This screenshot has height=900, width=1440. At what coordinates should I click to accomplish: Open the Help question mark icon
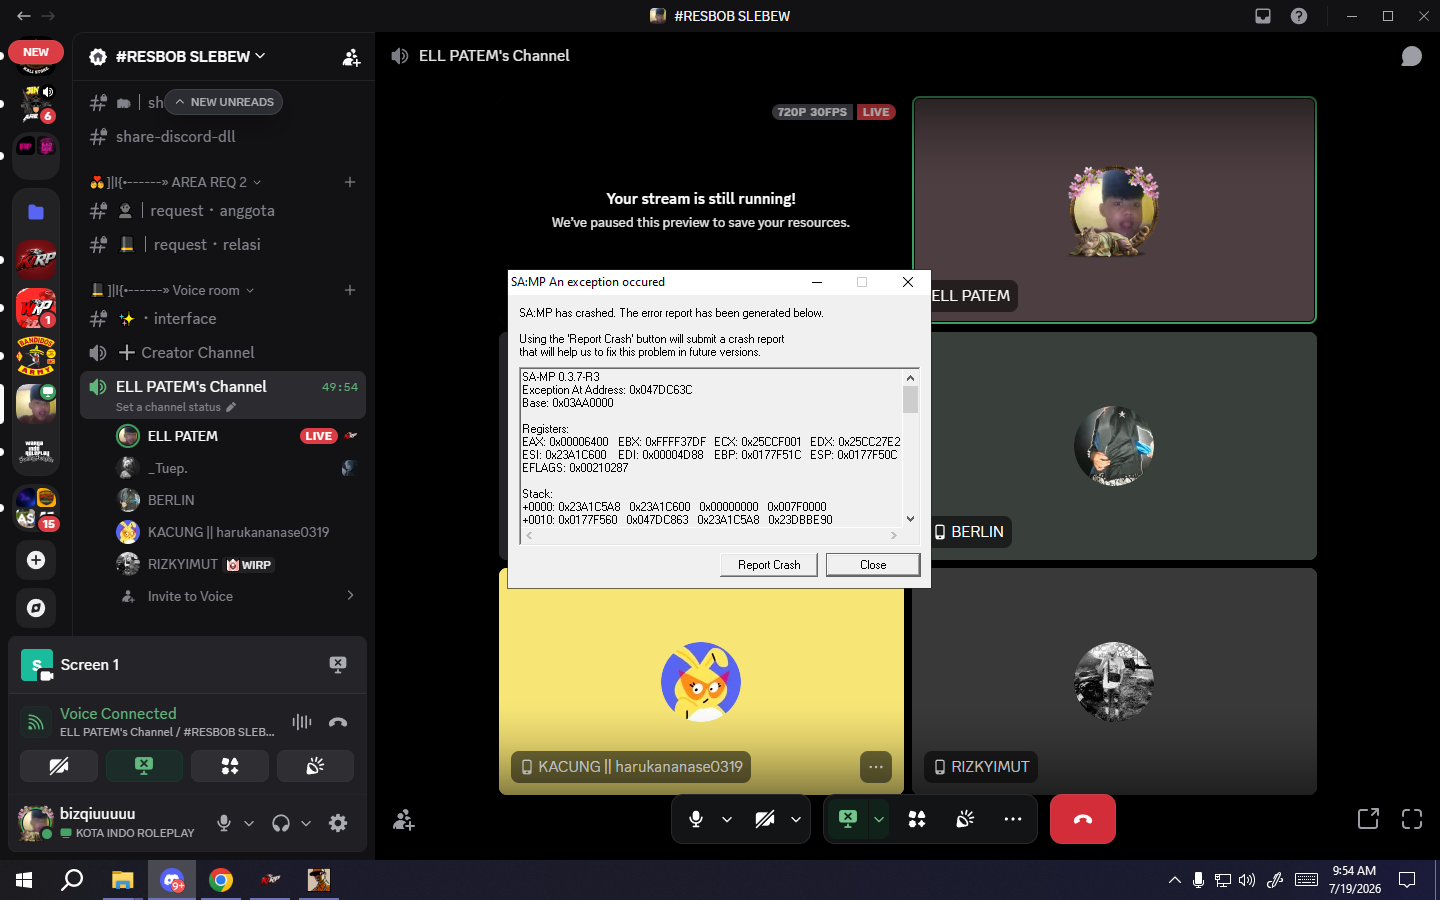tap(1299, 16)
